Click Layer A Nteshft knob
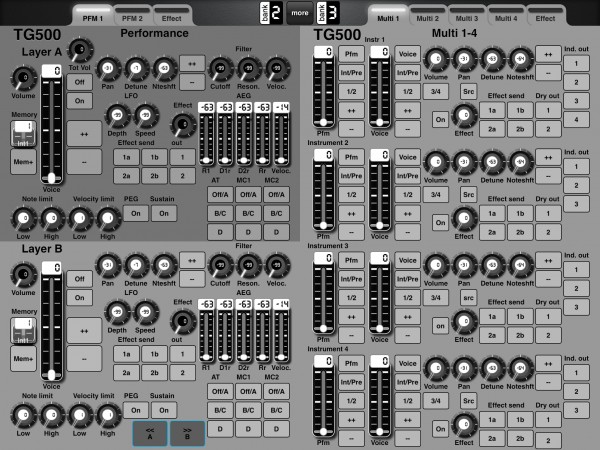Viewport: 600px width, 450px height. click(164, 69)
